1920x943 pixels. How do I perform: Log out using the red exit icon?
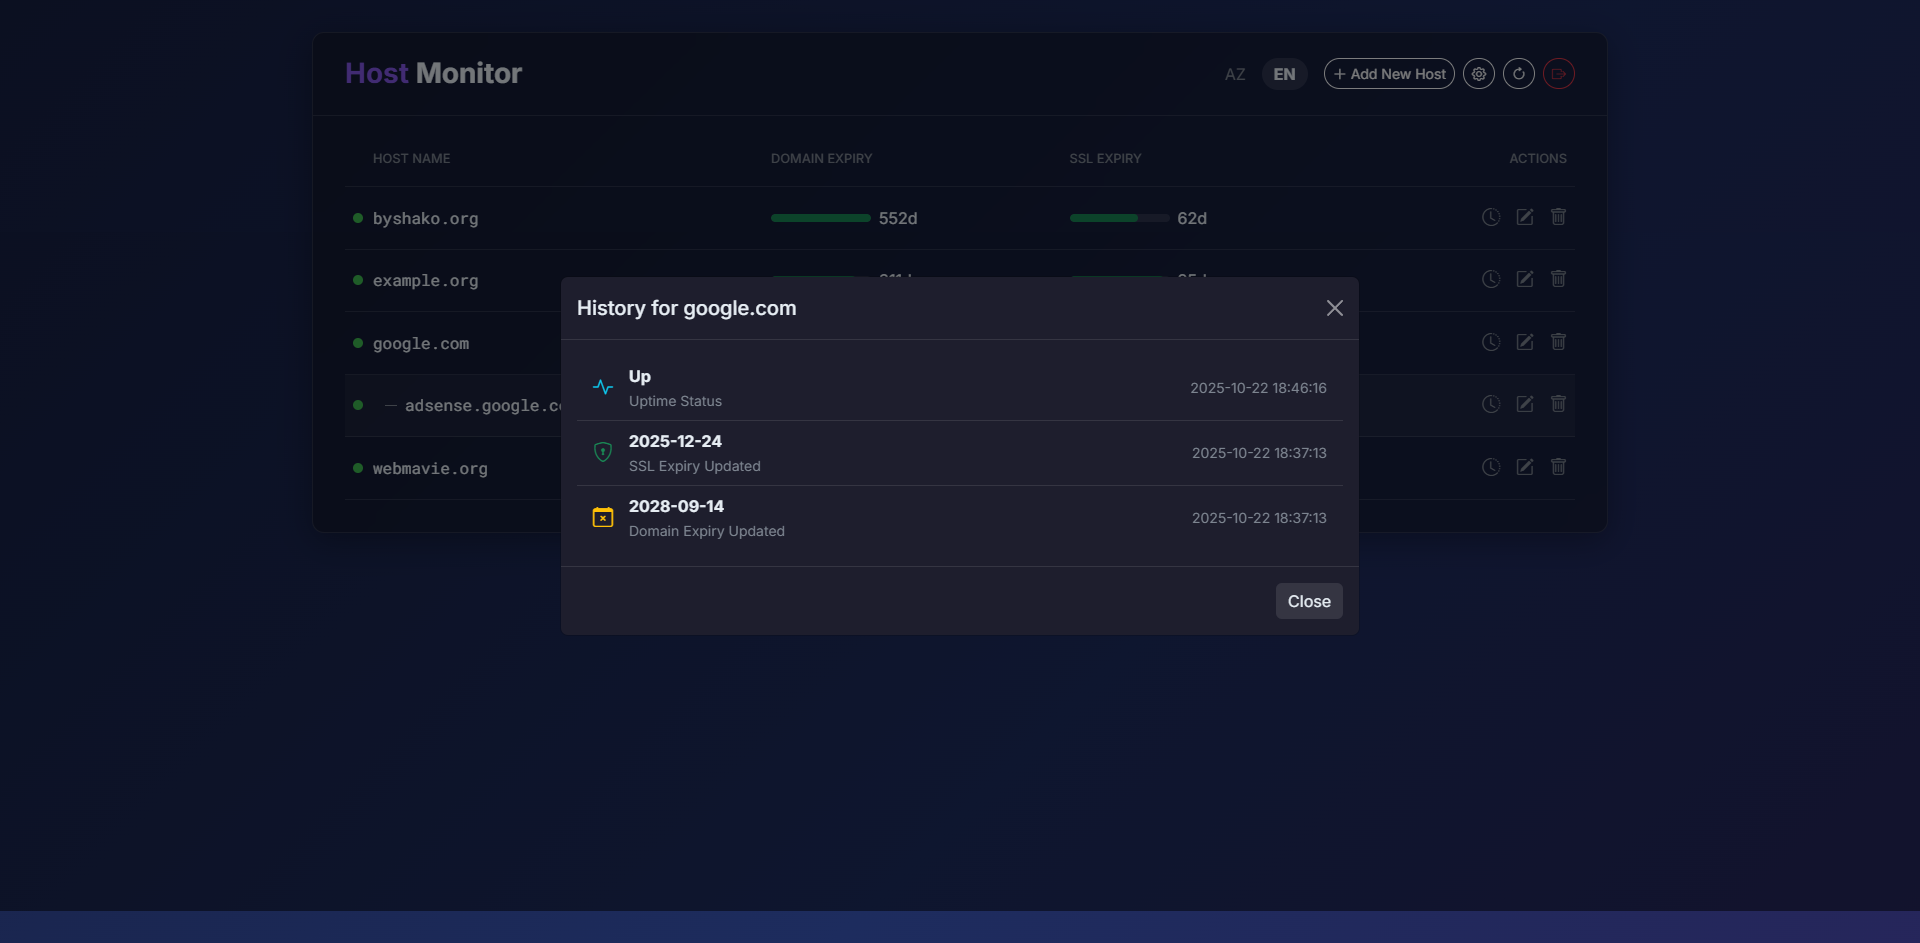coord(1558,73)
